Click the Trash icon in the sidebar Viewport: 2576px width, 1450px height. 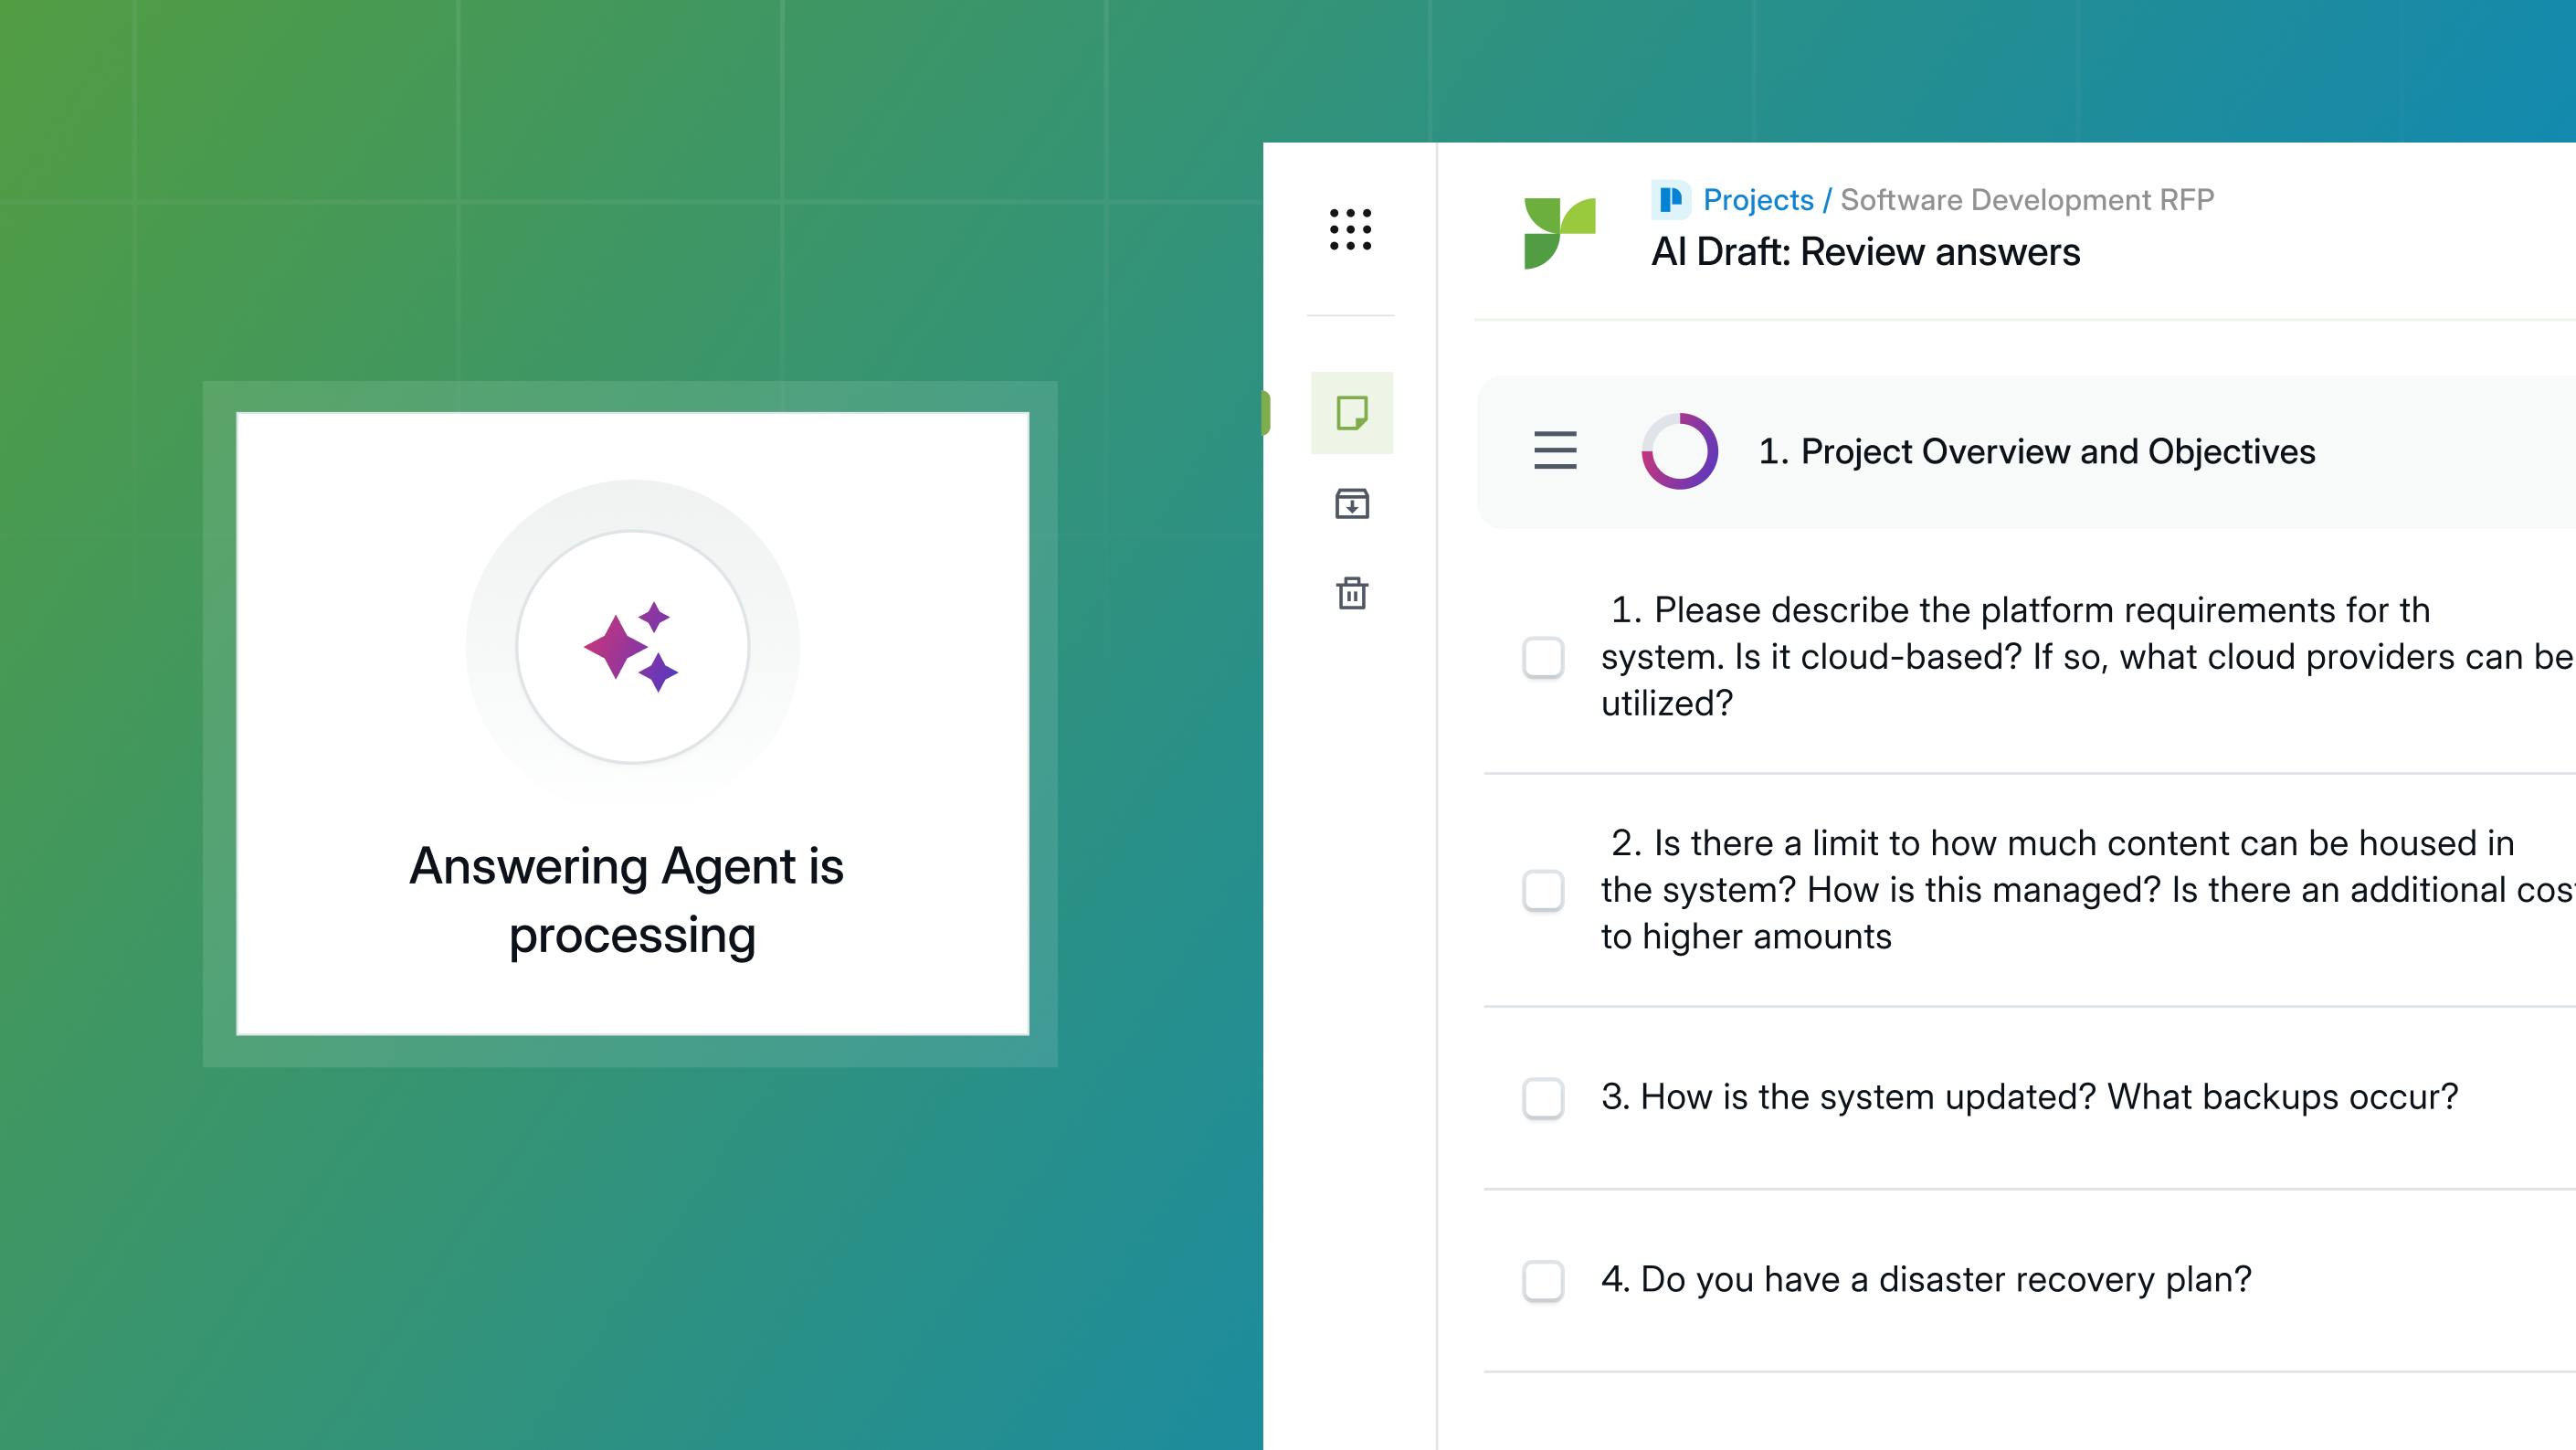[1352, 594]
